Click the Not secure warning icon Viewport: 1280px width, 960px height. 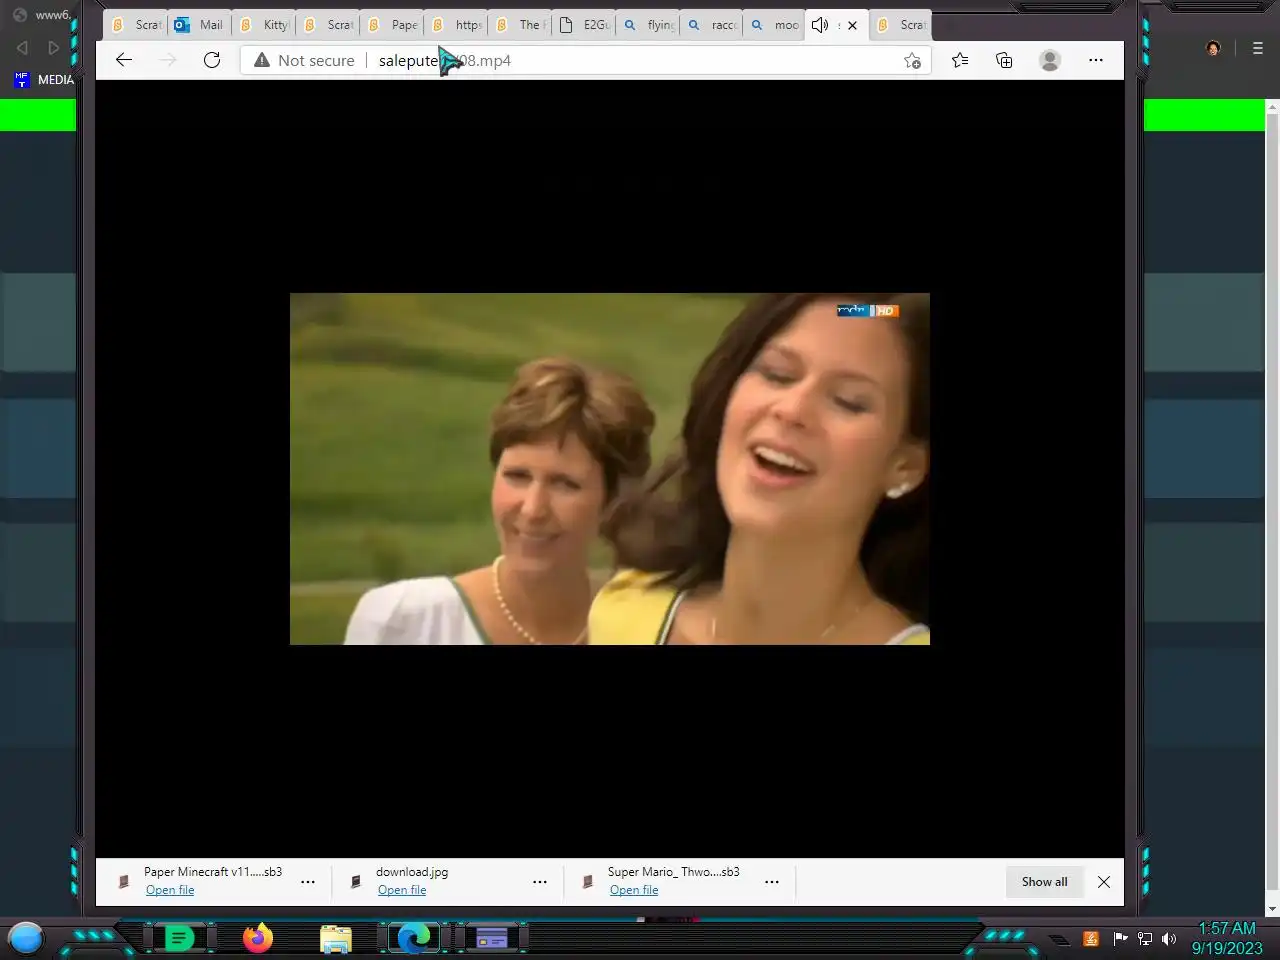pyautogui.click(x=262, y=60)
